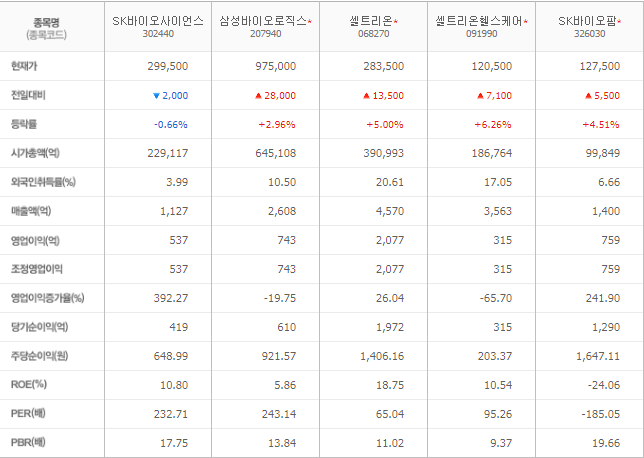644x458 pixels.
Task: Open 셀트리온헬스케어 stock link in header
Action: (479, 21)
